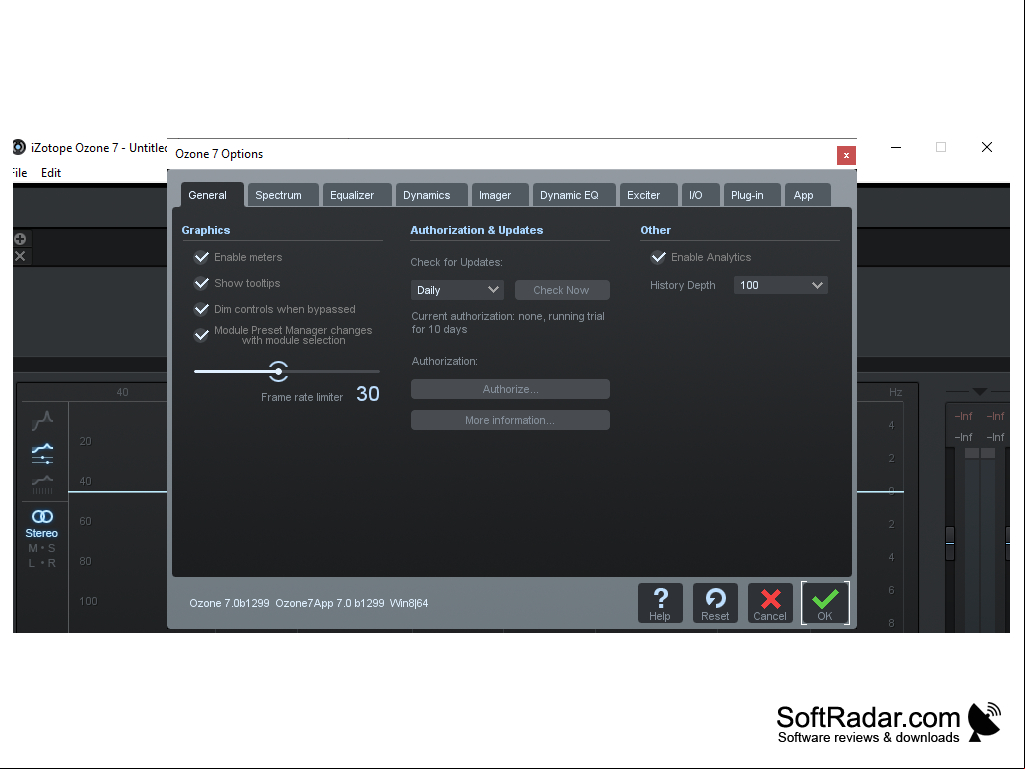Open the History Depth 100 dropdown
The height and width of the screenshot is (769, 1025).
click(x=781, y=285)
